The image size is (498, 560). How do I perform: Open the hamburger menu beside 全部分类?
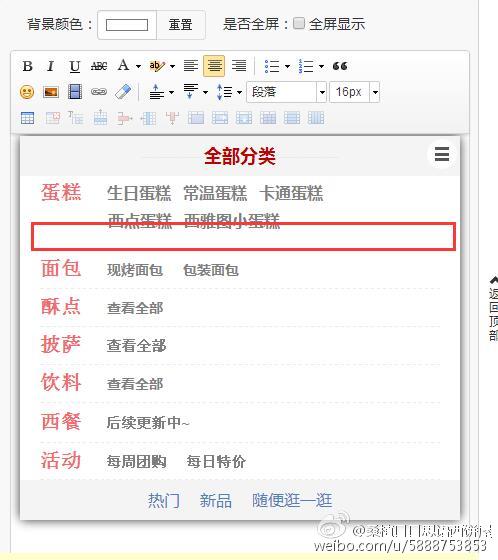[x=442, y=154]
